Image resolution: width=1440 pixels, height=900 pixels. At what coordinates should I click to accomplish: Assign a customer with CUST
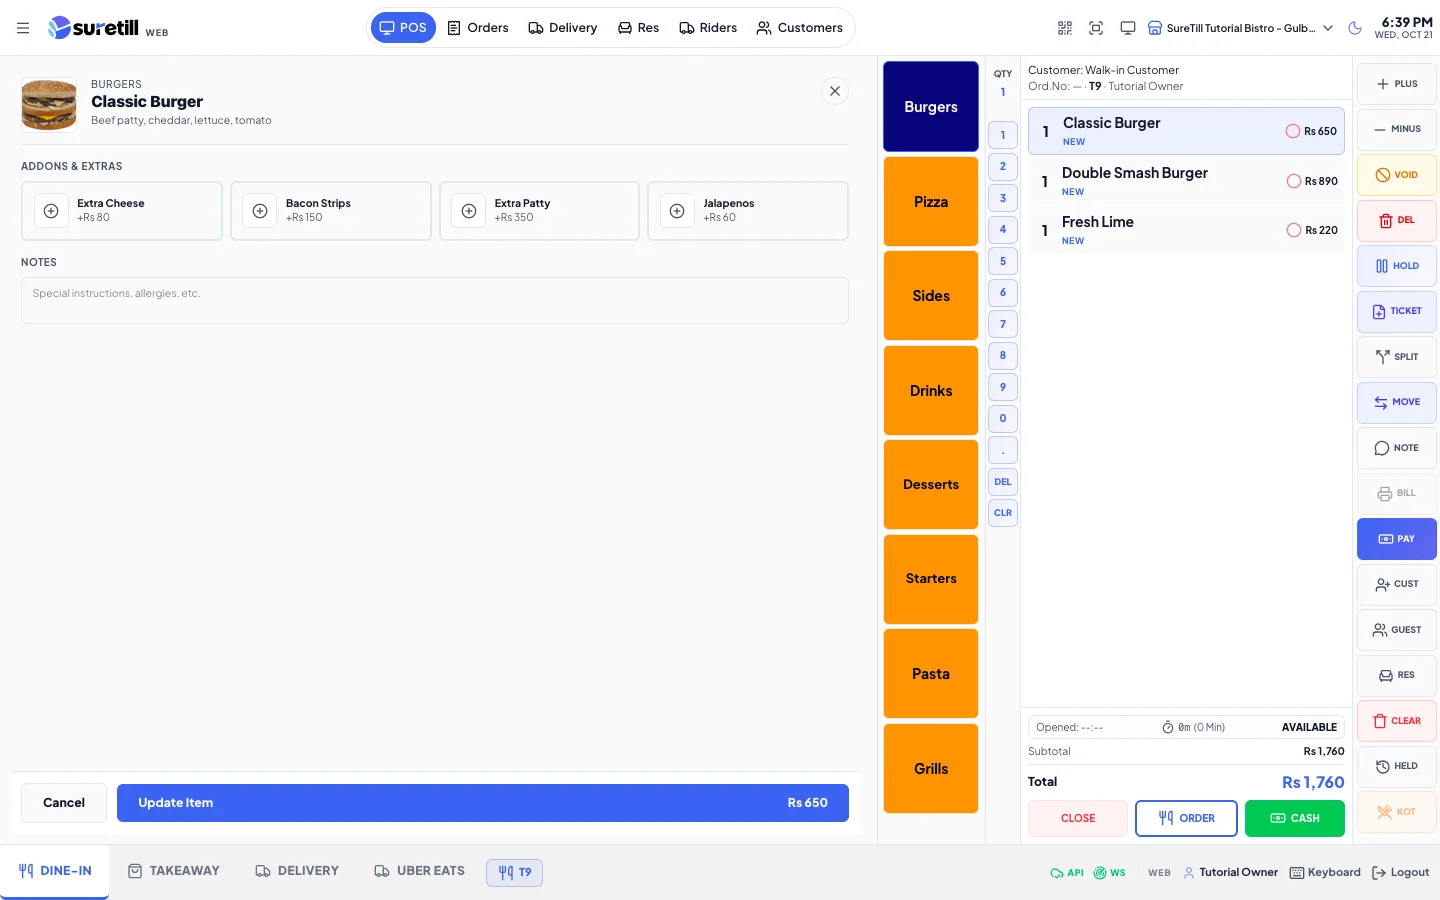[x=1397, y=584]
